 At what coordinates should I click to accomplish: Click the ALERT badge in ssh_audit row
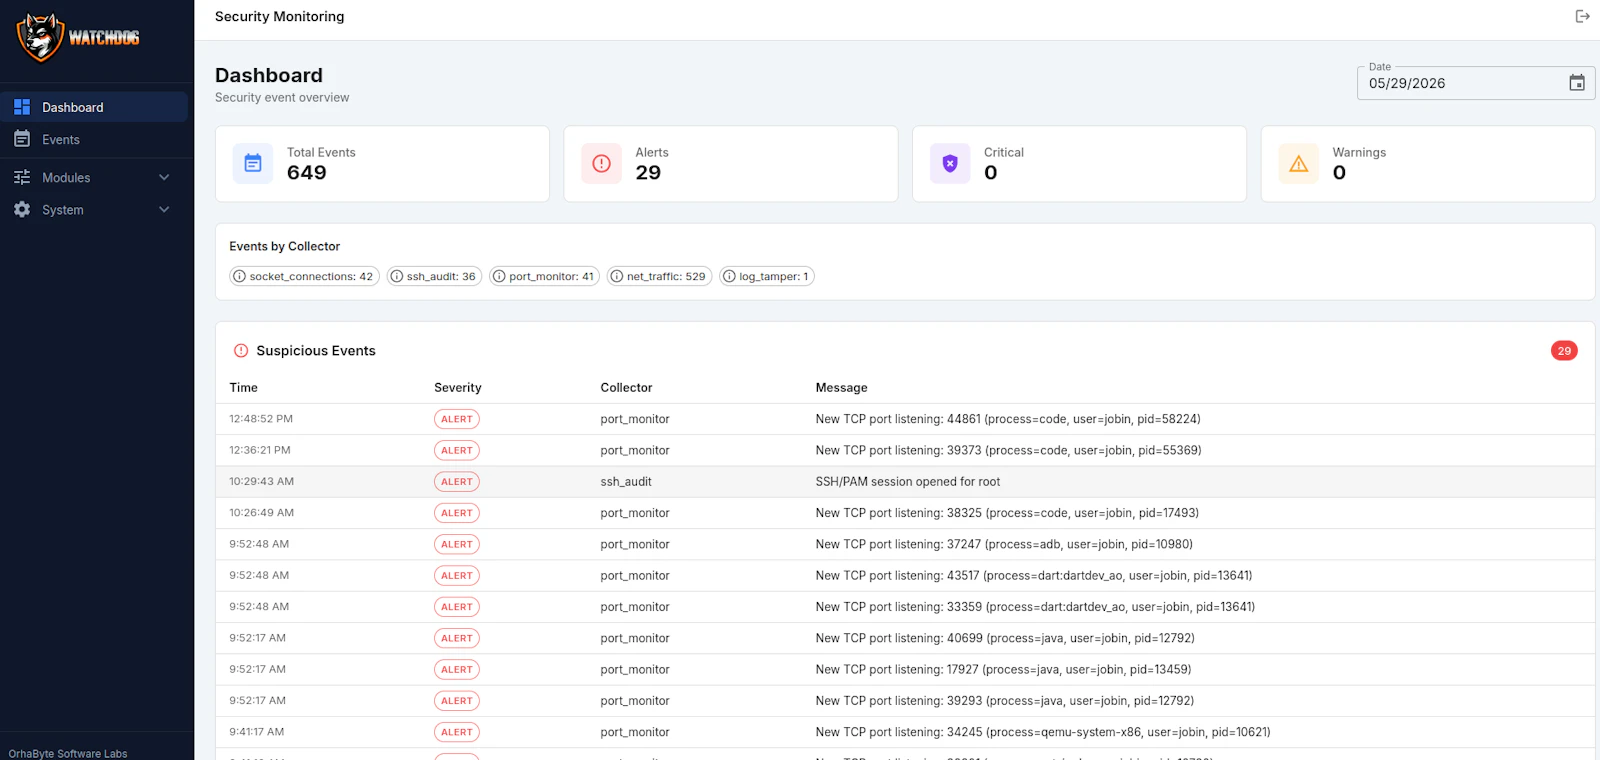click(457, 482)
